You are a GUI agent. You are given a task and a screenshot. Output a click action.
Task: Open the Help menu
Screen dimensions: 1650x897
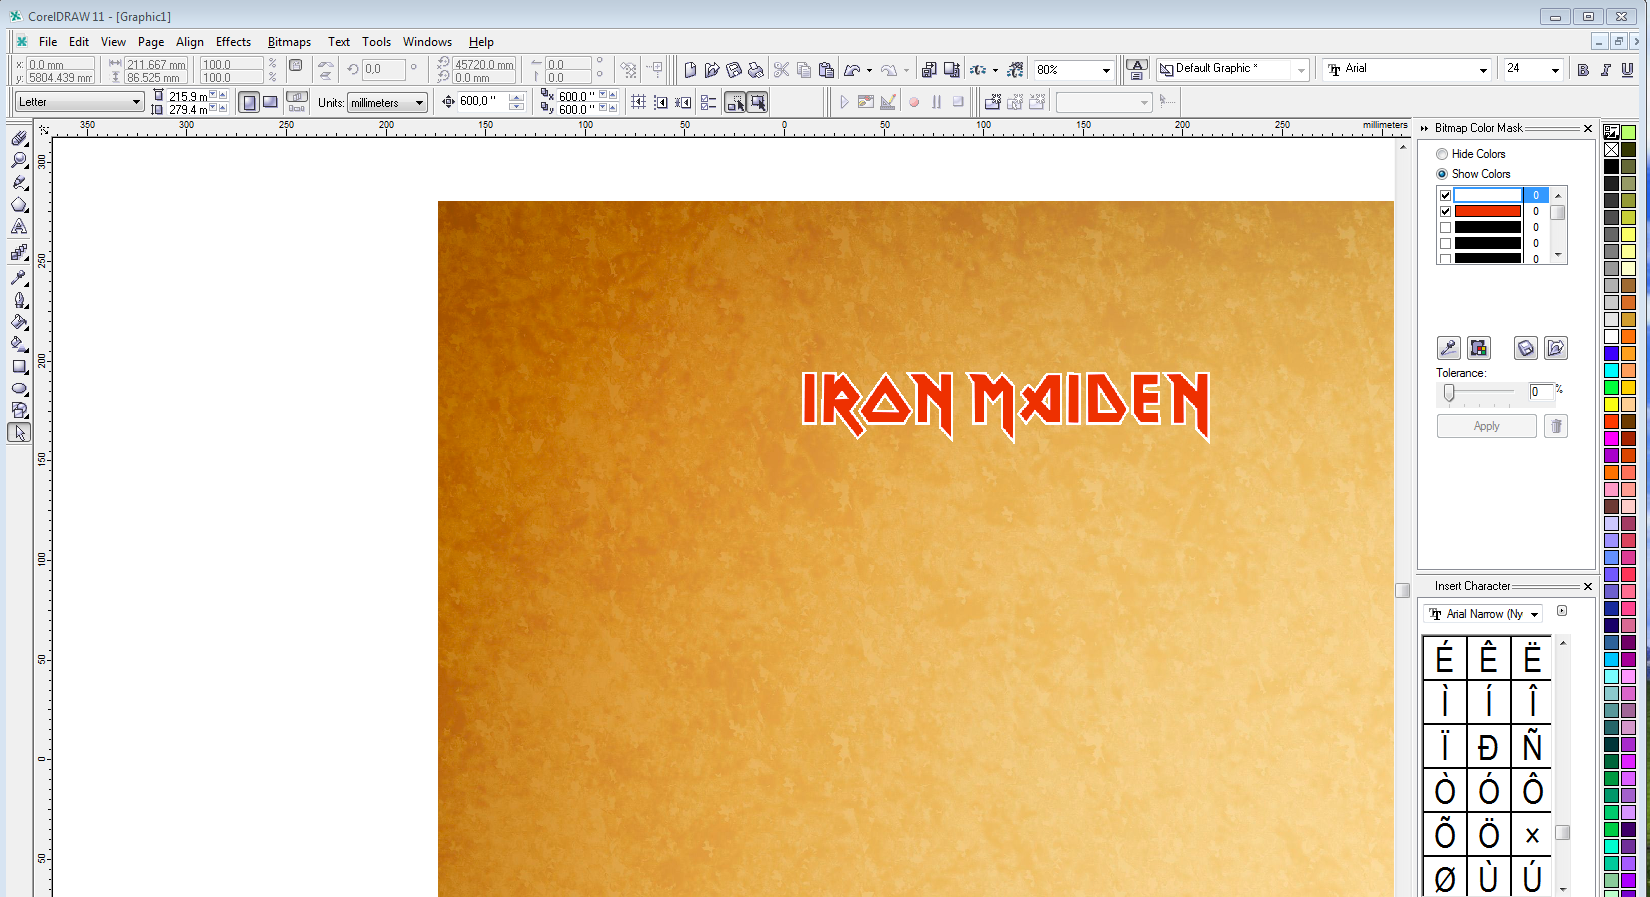pyautogui.click(x=481, y=42)
